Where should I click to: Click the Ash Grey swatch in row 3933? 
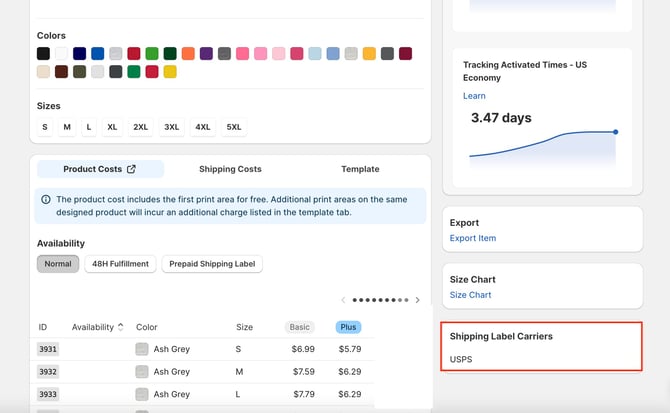pos(142,394)
